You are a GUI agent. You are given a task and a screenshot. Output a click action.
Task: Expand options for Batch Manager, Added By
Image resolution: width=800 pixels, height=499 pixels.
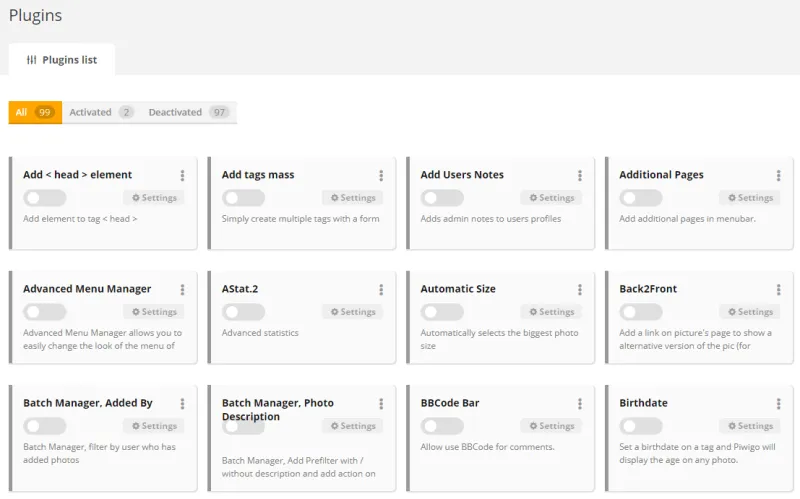coord(182,403)
